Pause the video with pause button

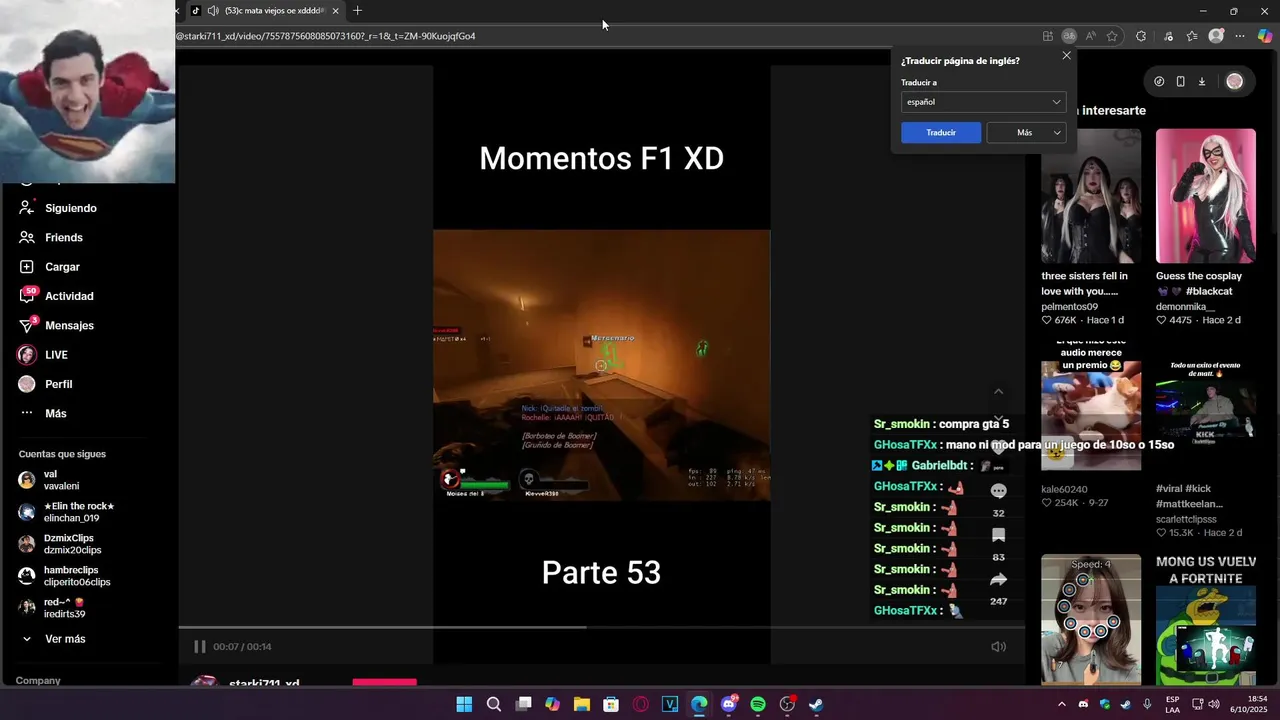click(x=199, y=647)
